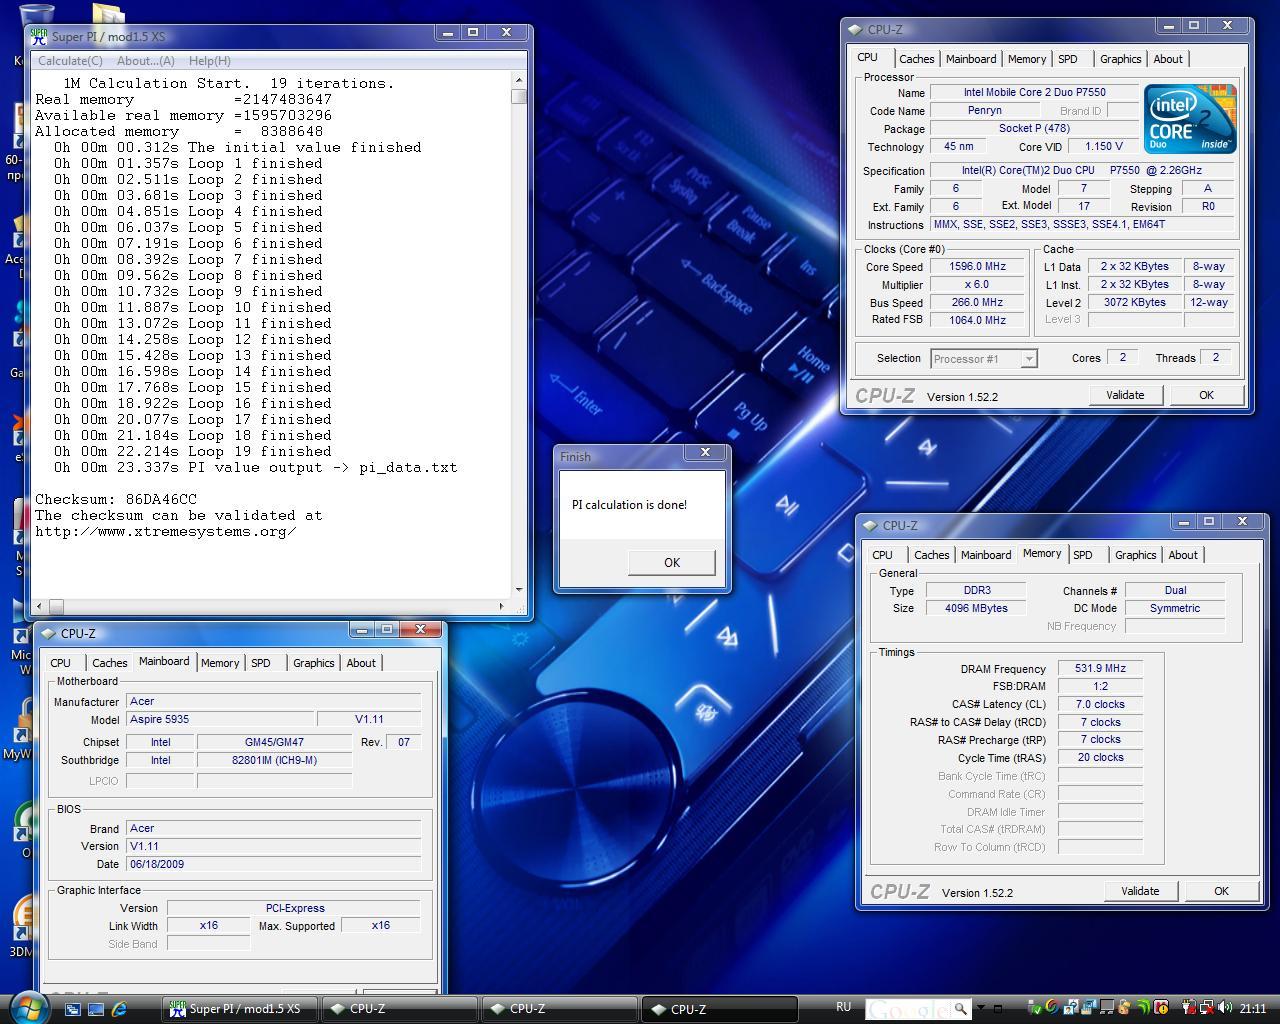
Task: Click OK in CPU-Z processor window
Action: pos(1206,395)
